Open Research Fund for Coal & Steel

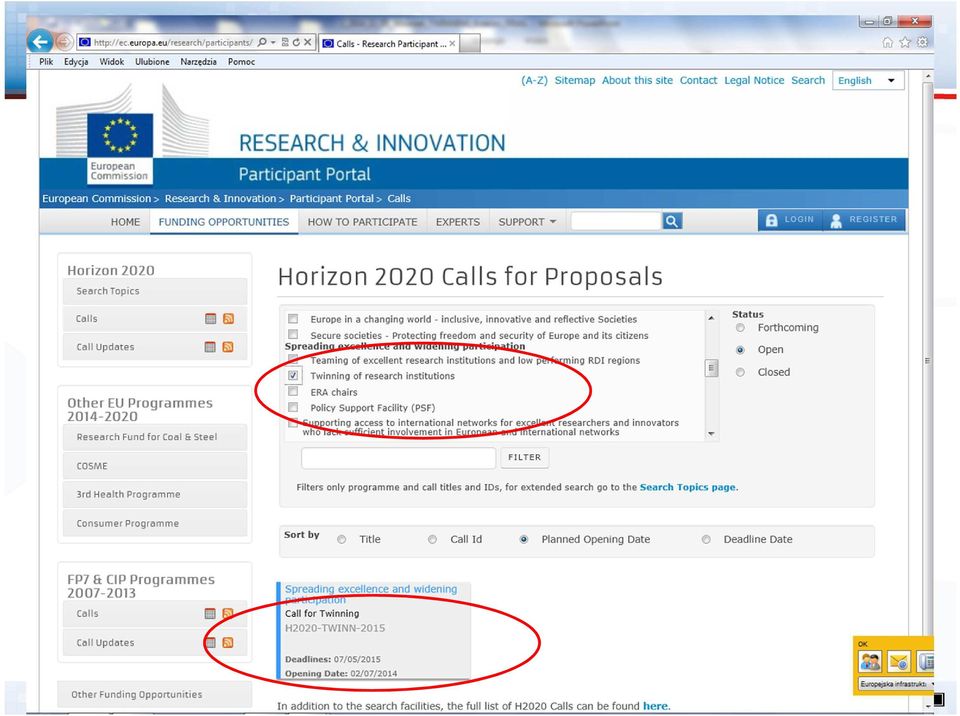click(155, 437)
